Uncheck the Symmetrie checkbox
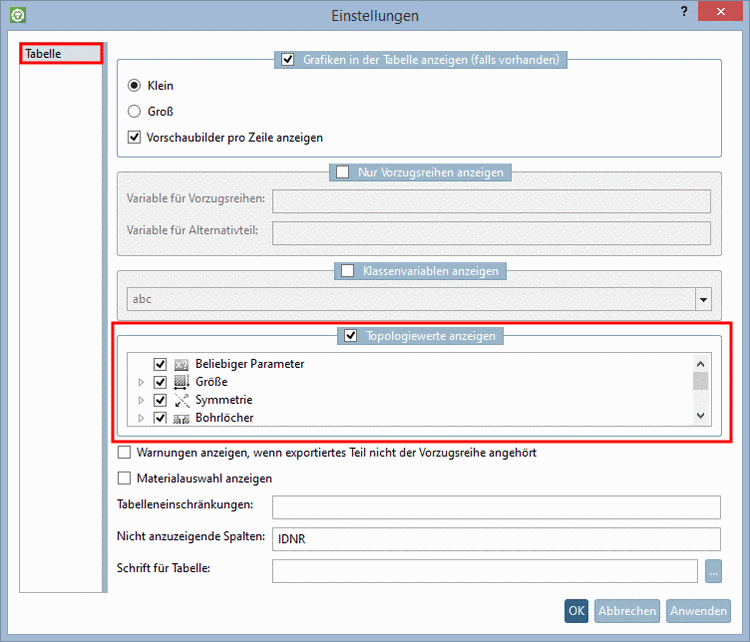Image resolution: width=750 pixels, height=642 pixels. [x=160, y=400]
